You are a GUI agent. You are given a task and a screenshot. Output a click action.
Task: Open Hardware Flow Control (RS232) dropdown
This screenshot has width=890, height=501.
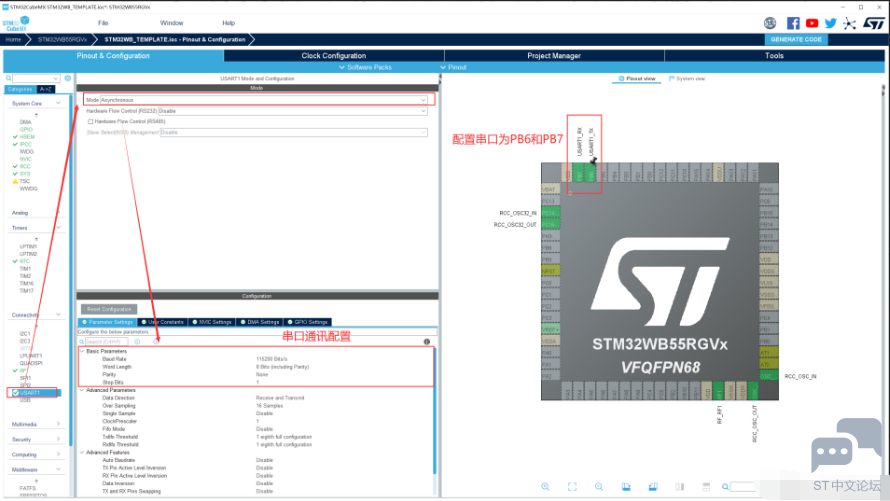292,111
